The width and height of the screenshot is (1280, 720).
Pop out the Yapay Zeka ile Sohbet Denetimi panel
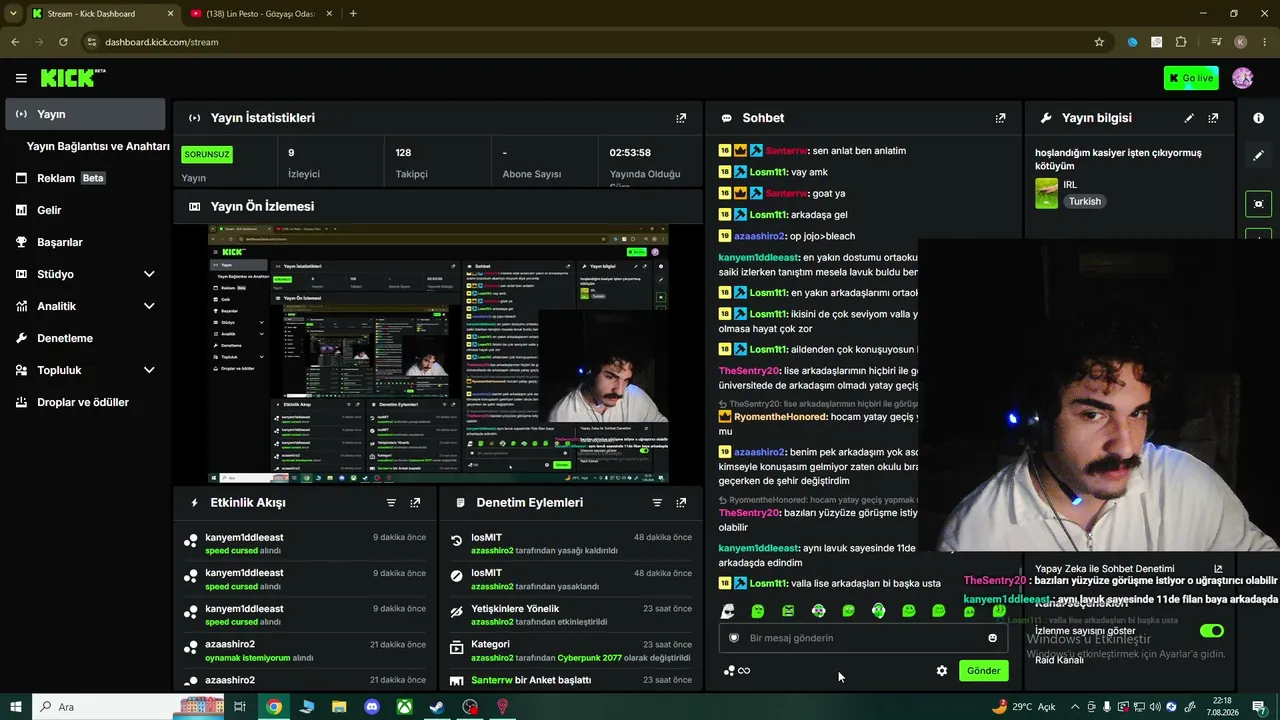tap(1218, 569)
